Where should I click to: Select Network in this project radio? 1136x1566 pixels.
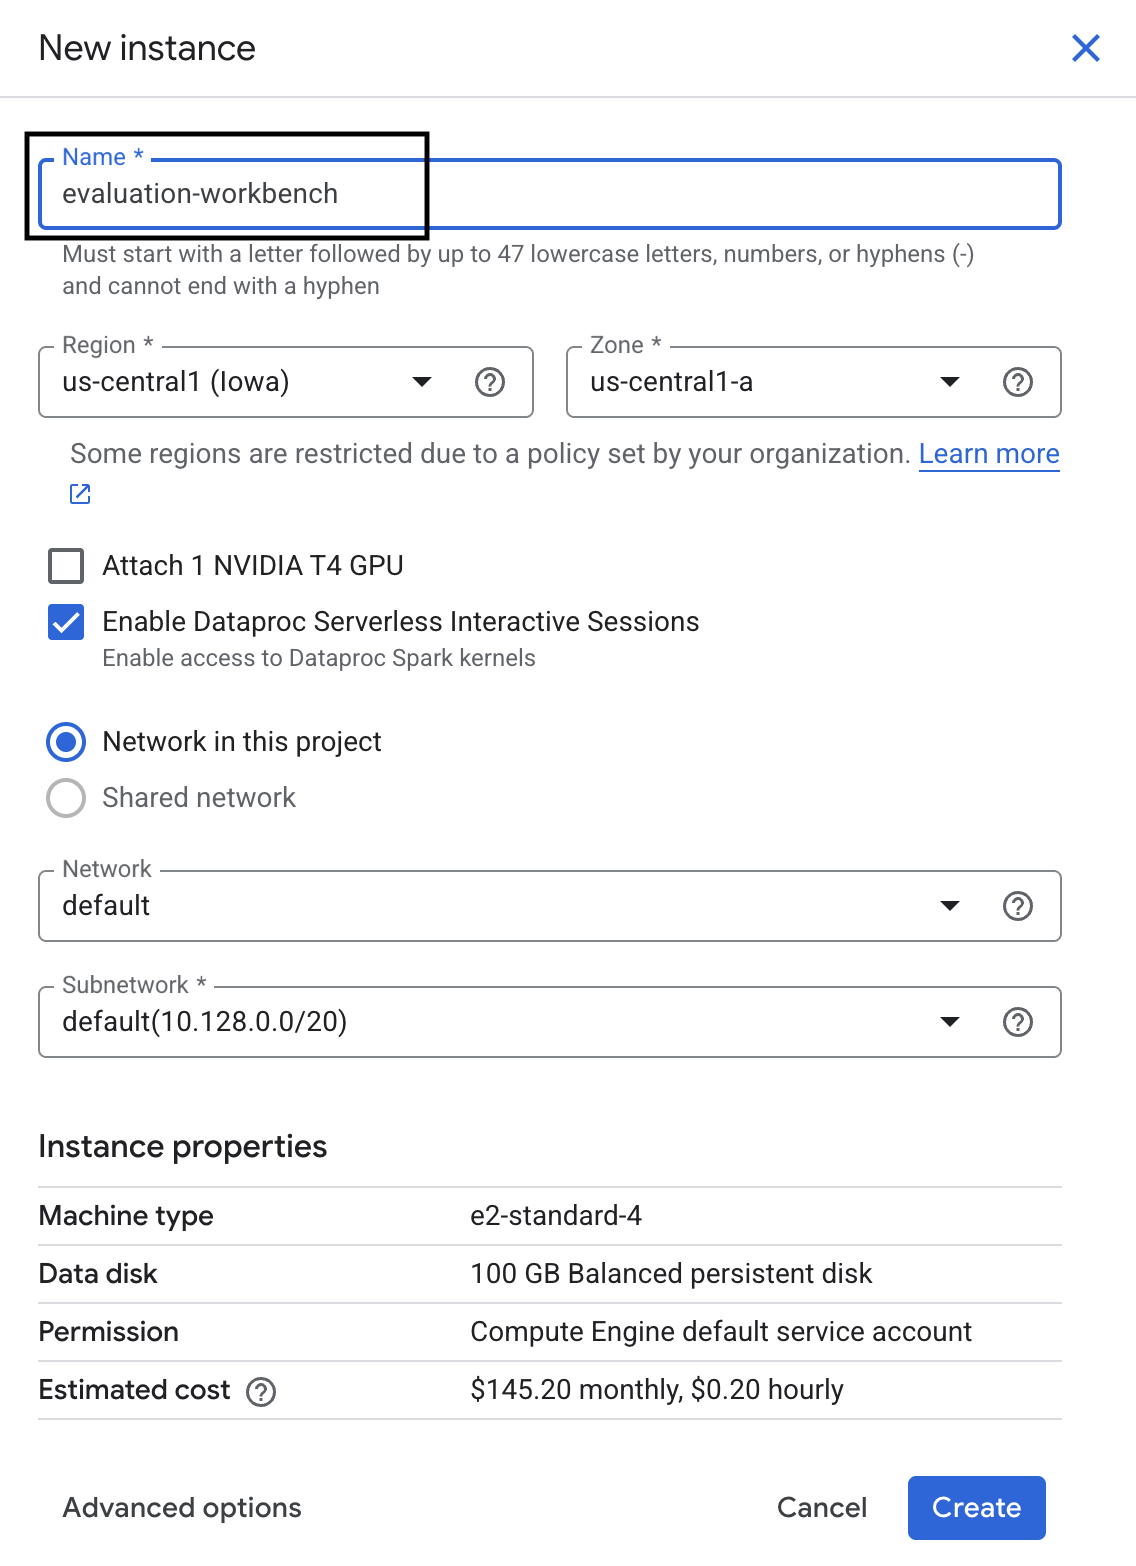coord(66,742)
